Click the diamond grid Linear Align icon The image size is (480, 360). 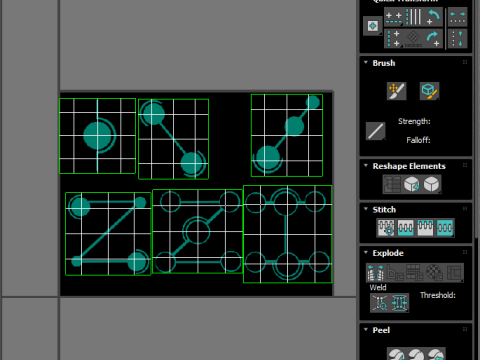[x=414, y=39]
